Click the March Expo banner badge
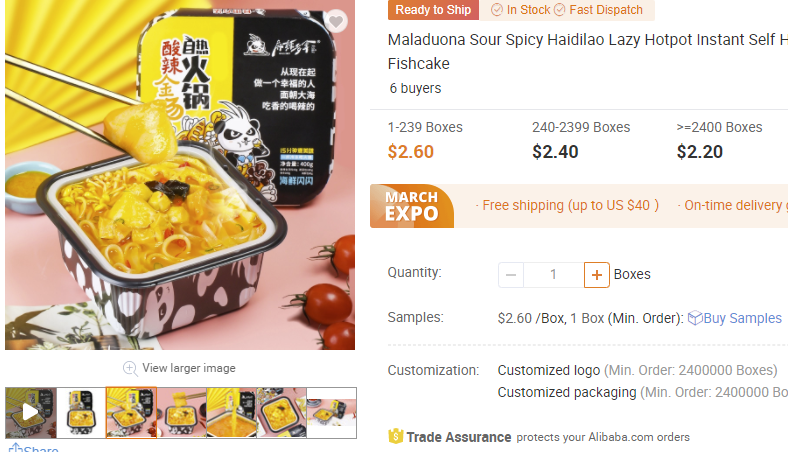 412,206
